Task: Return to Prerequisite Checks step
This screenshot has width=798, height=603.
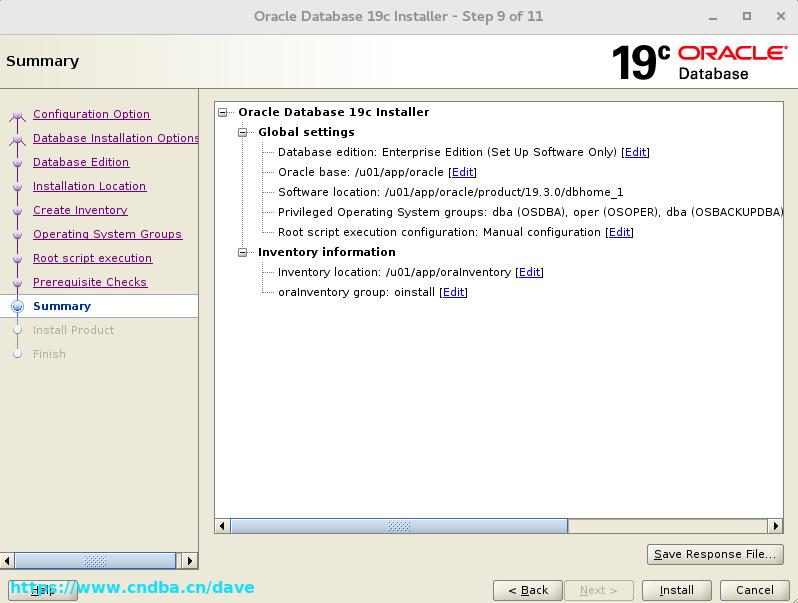Action: (x=90, y=282)
